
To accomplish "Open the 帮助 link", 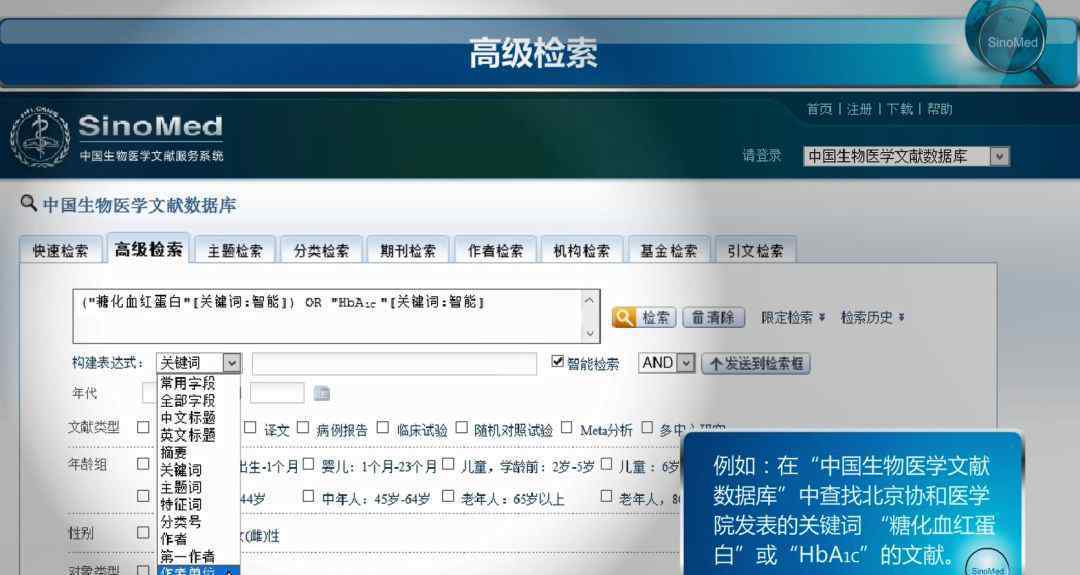I will coord(939,109).
